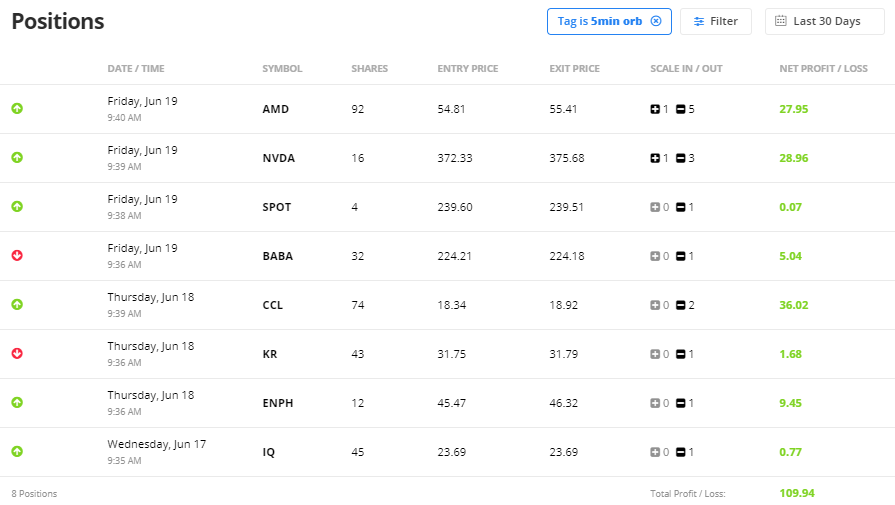Remove the 5min orb tag filter

(656, 21)
